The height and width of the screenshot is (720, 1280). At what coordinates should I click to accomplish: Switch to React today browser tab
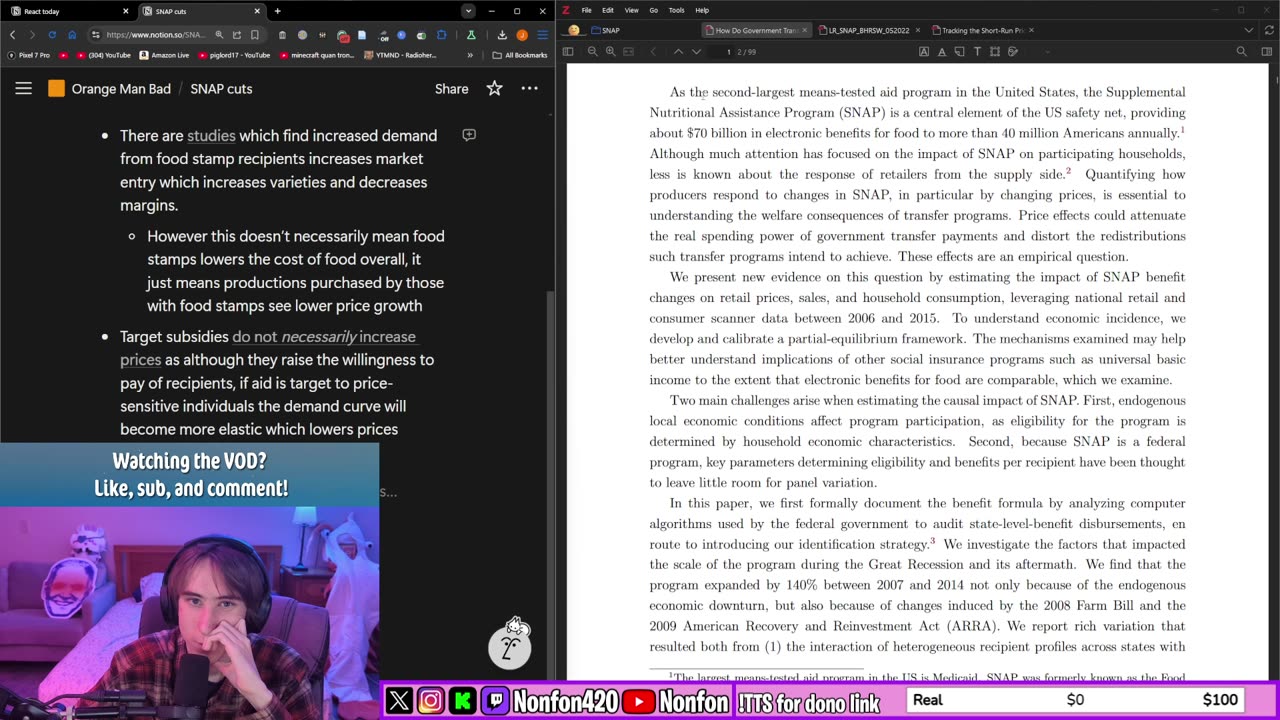[69, 11]
